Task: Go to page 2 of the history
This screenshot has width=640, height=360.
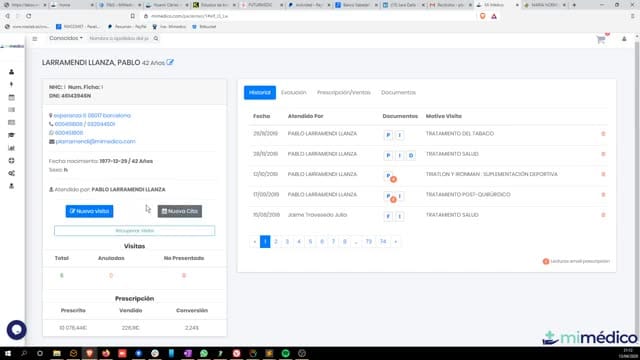Action: pos(276,242)
